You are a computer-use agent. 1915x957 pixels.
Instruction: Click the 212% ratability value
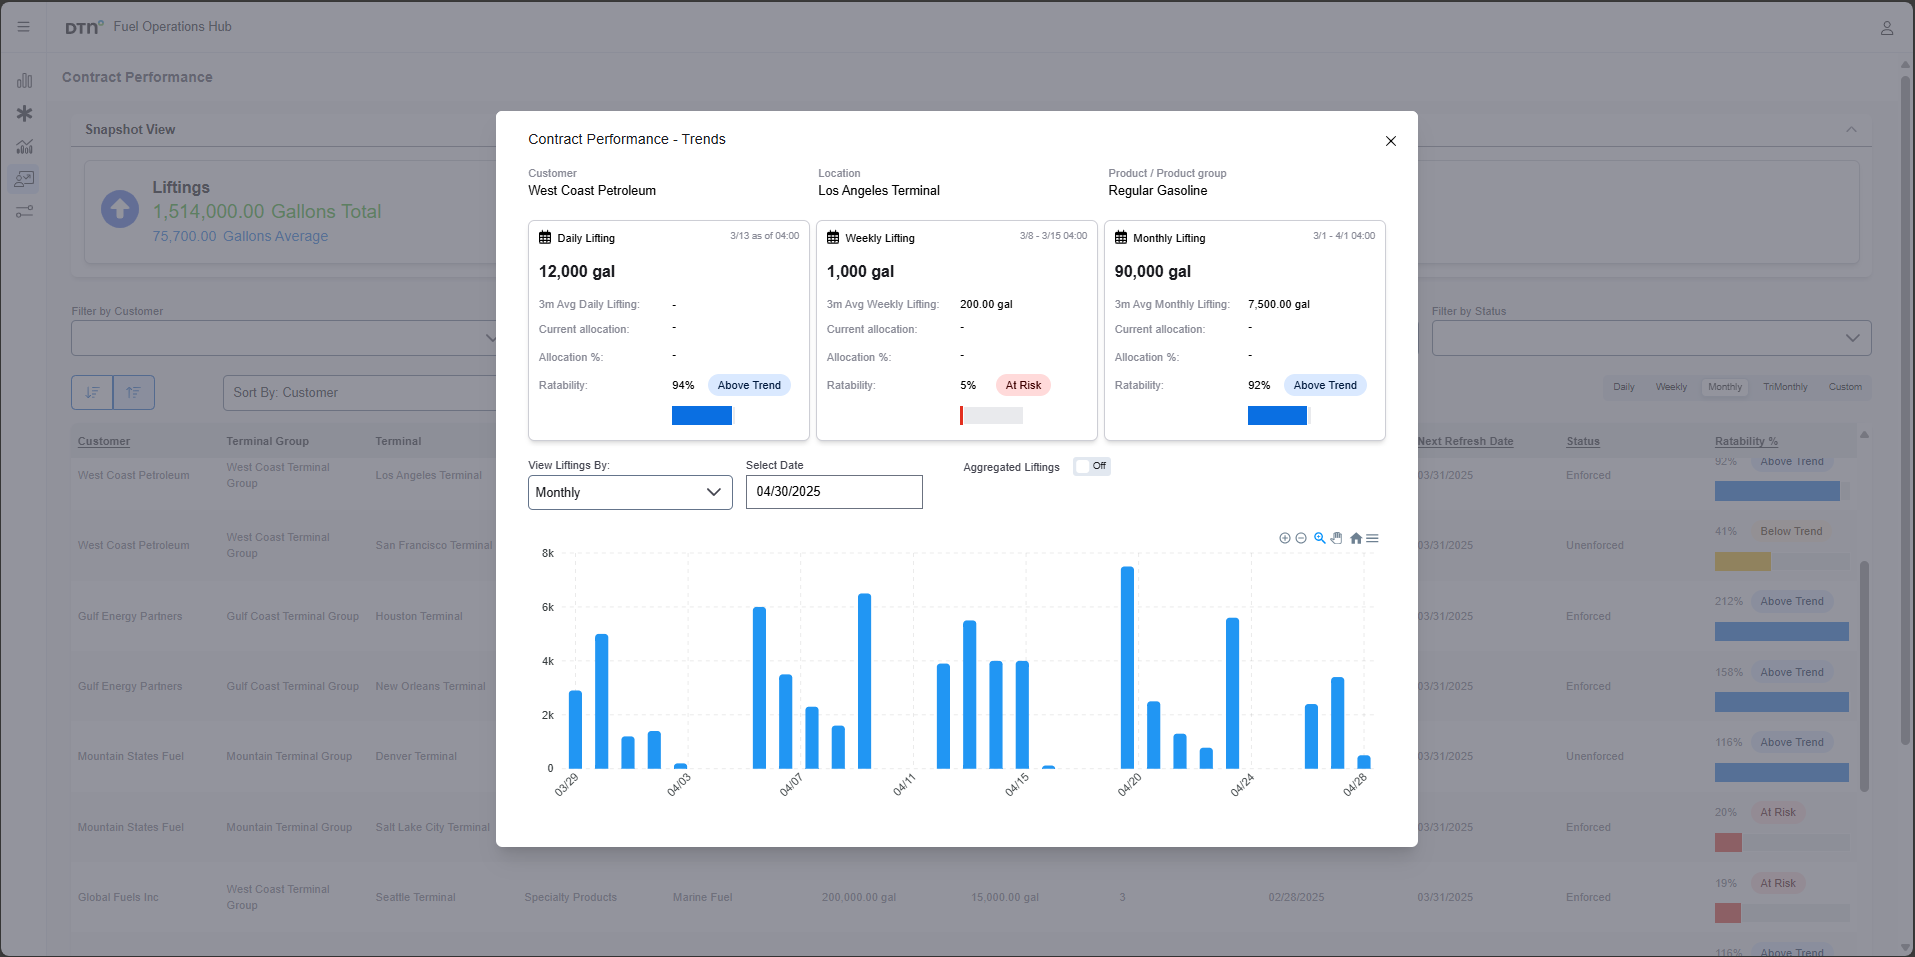pyautogui.click(x=1729, y=601)
